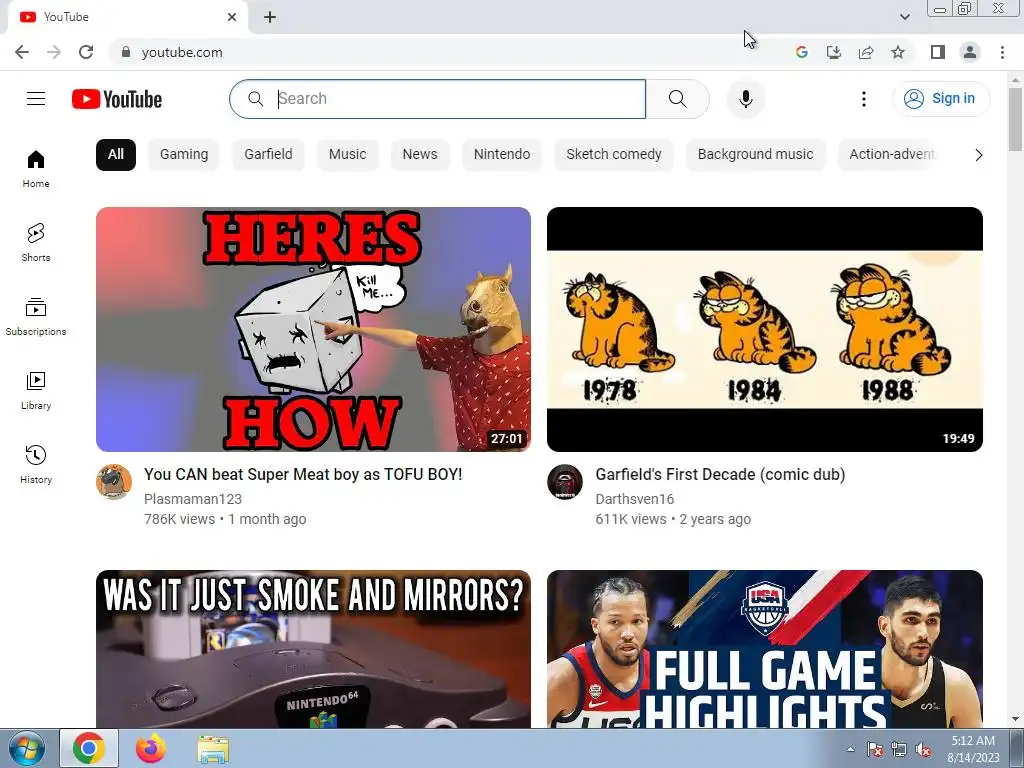Viewport: 1024px width, 768px height.
Task: Start voice search with microphone icon
Action: pyautogui.click(x=746, y=99)
